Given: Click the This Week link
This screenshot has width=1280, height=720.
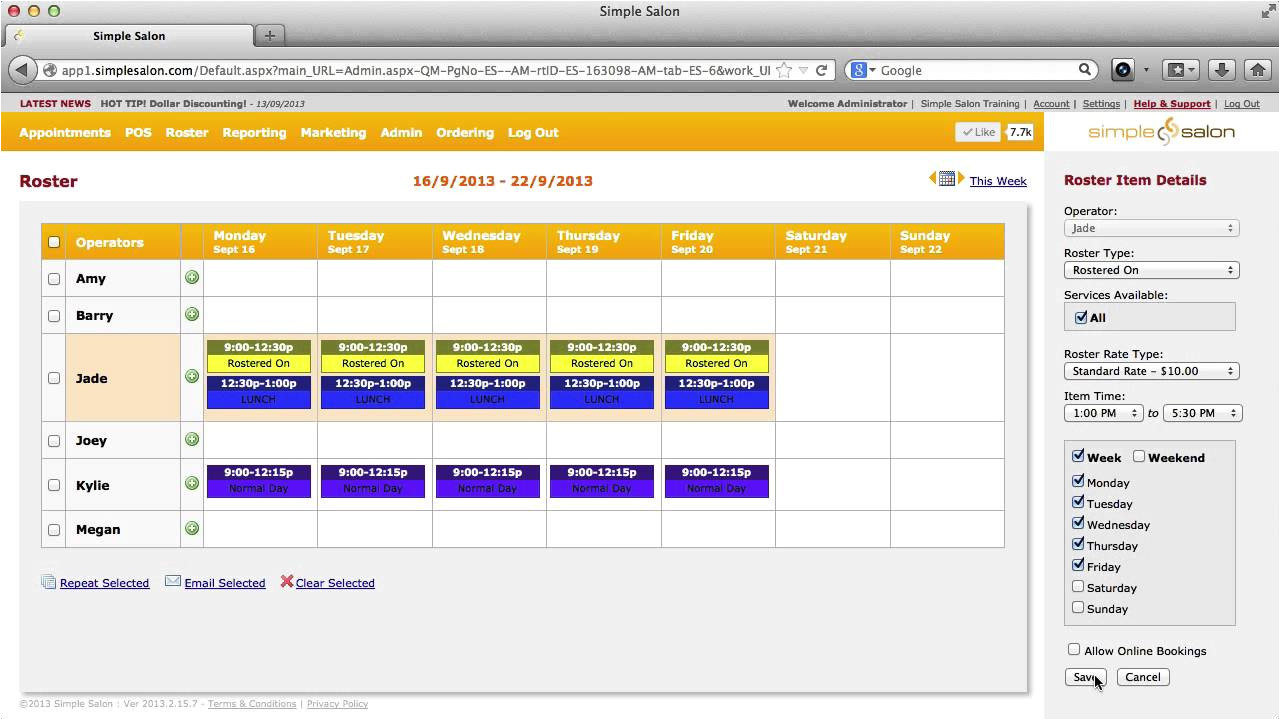Looking at the screenshot, I should pos(998,181).
